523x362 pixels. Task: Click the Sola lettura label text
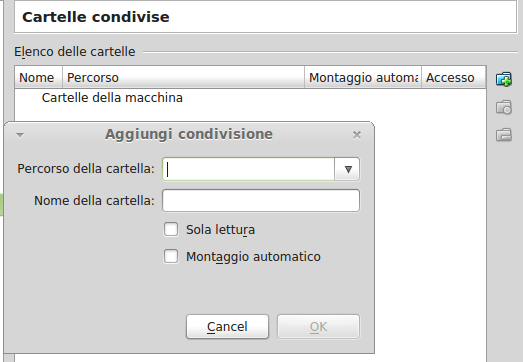point(220,230)
